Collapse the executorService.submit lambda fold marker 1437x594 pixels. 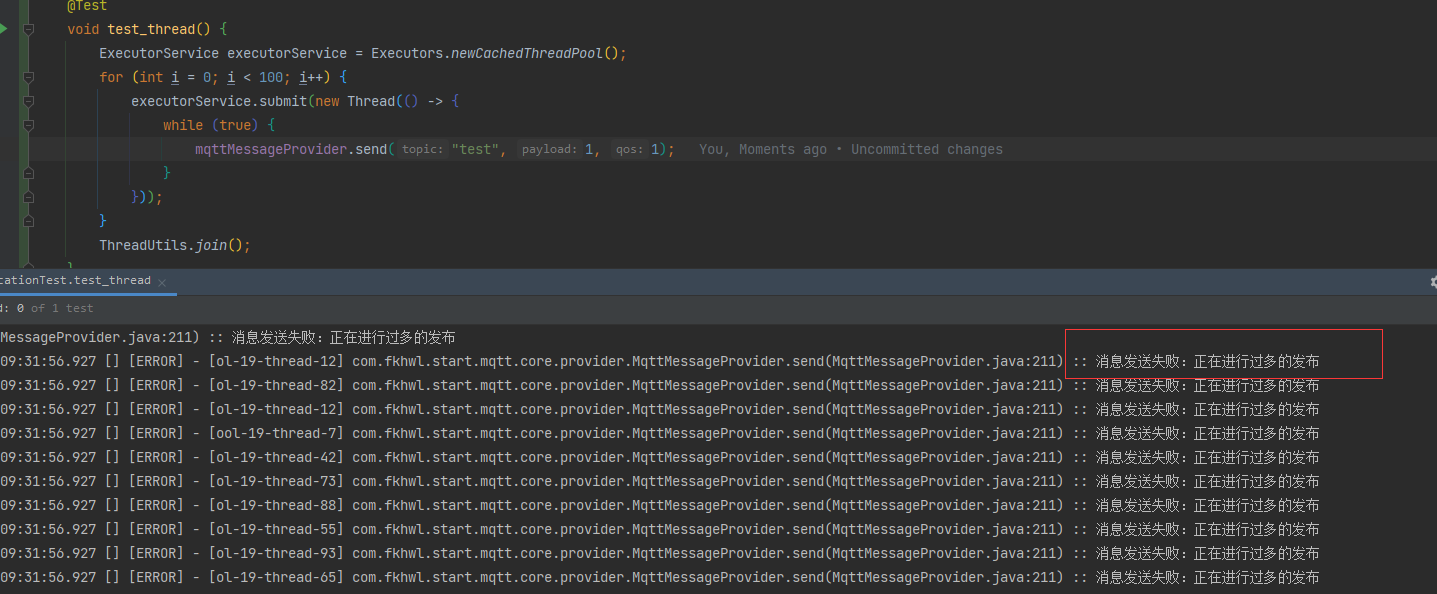pos(29,101)
